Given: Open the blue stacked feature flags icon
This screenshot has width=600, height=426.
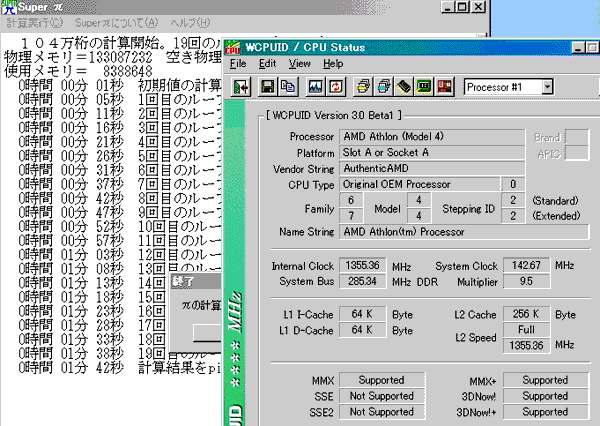Looking at the screenshot, I should click(x=384, y=87).
